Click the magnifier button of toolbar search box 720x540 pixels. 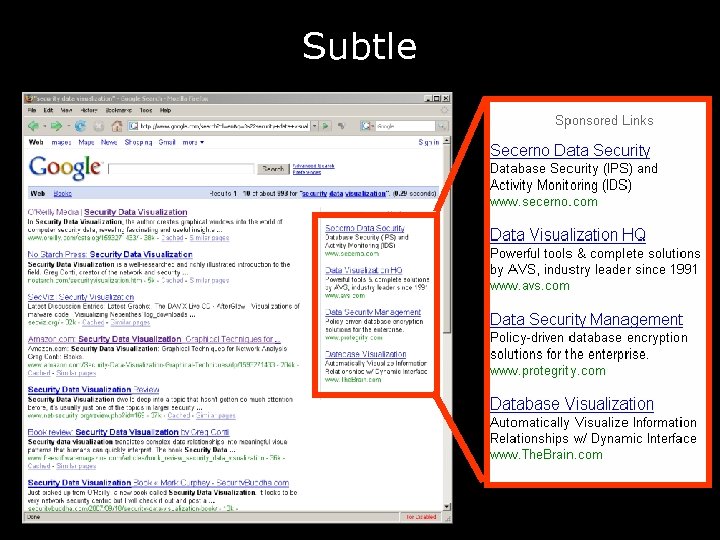(x=441, y=126)
